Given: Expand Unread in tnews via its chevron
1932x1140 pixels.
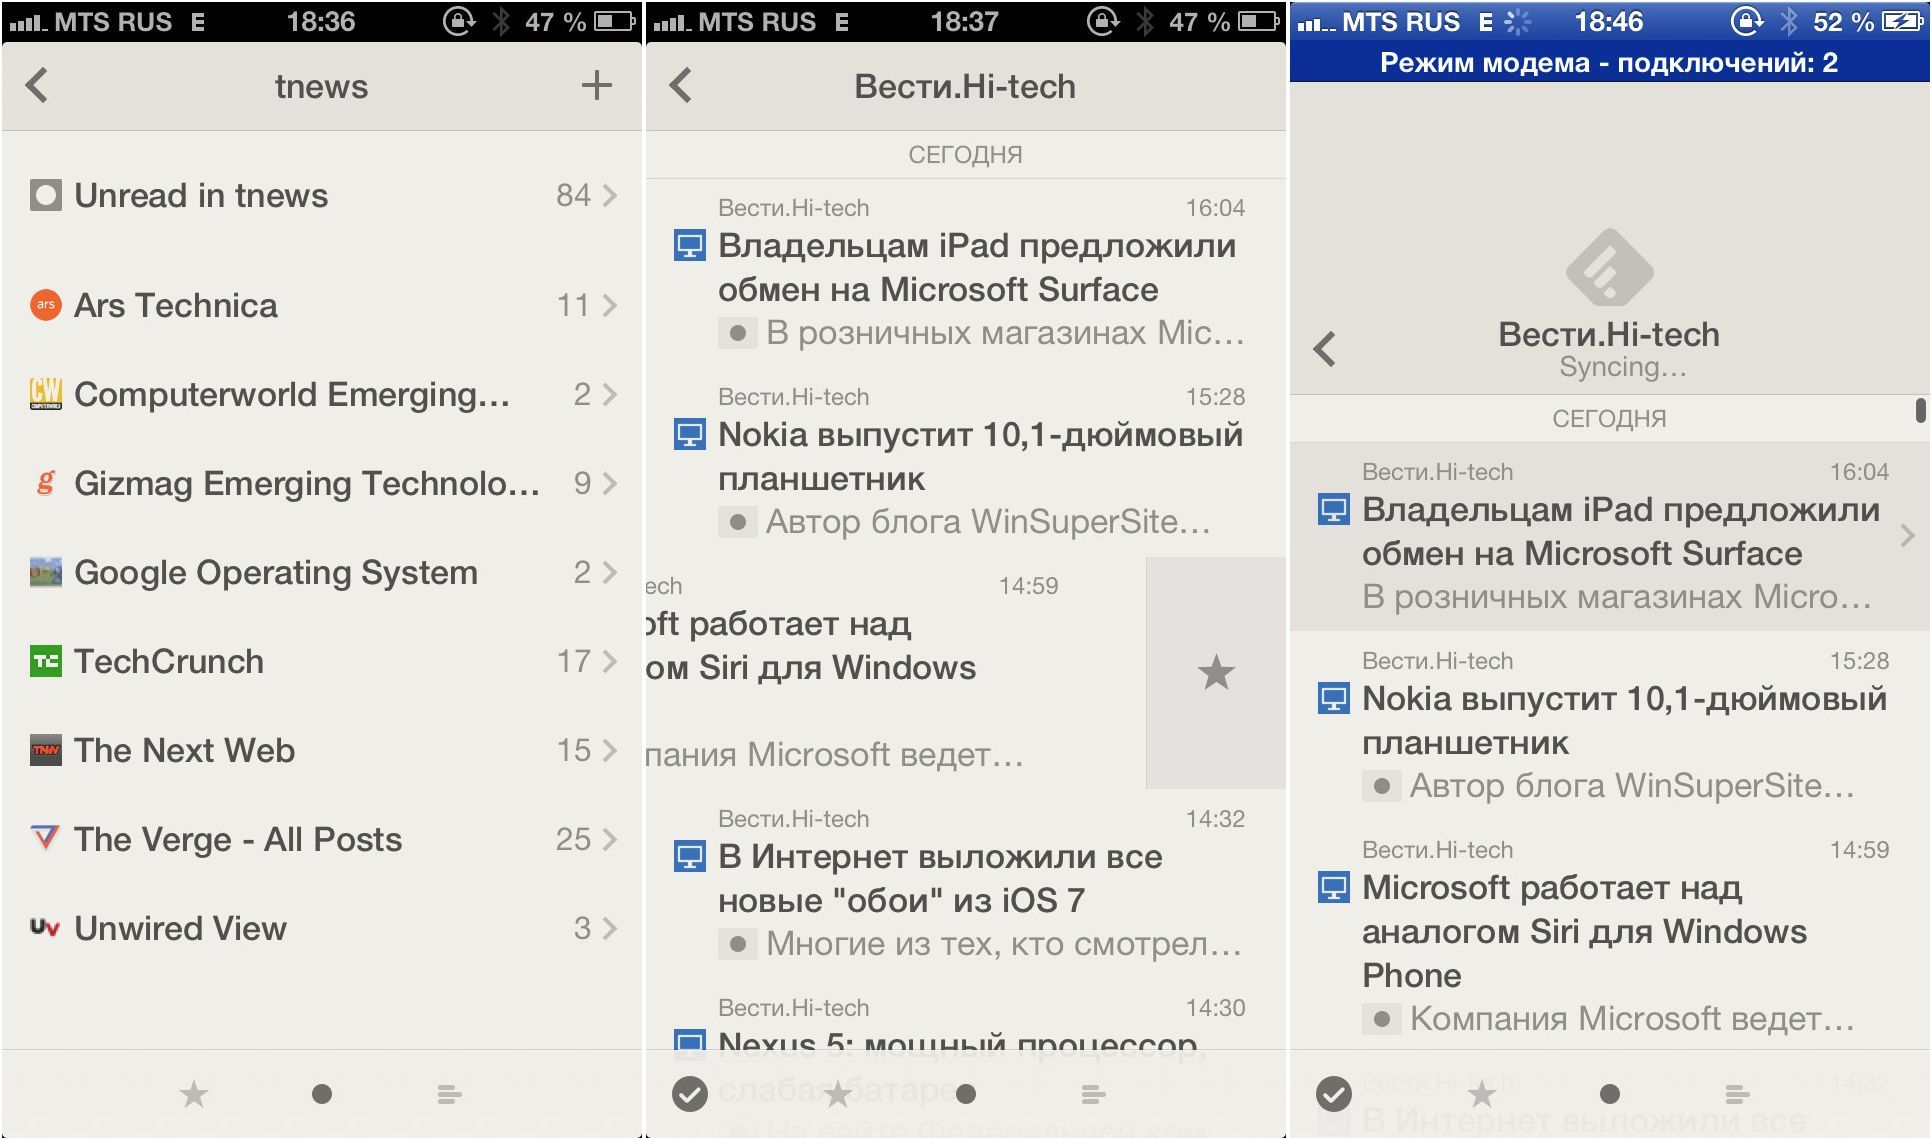Looking at the screenshot, I should 608,195.
